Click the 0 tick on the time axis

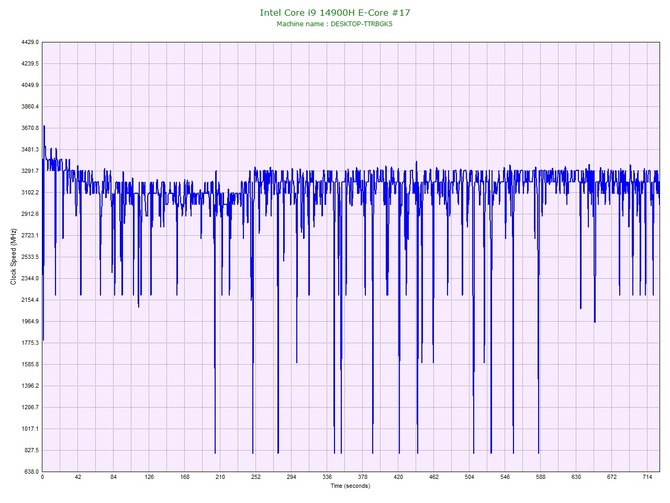coord(42,477)
